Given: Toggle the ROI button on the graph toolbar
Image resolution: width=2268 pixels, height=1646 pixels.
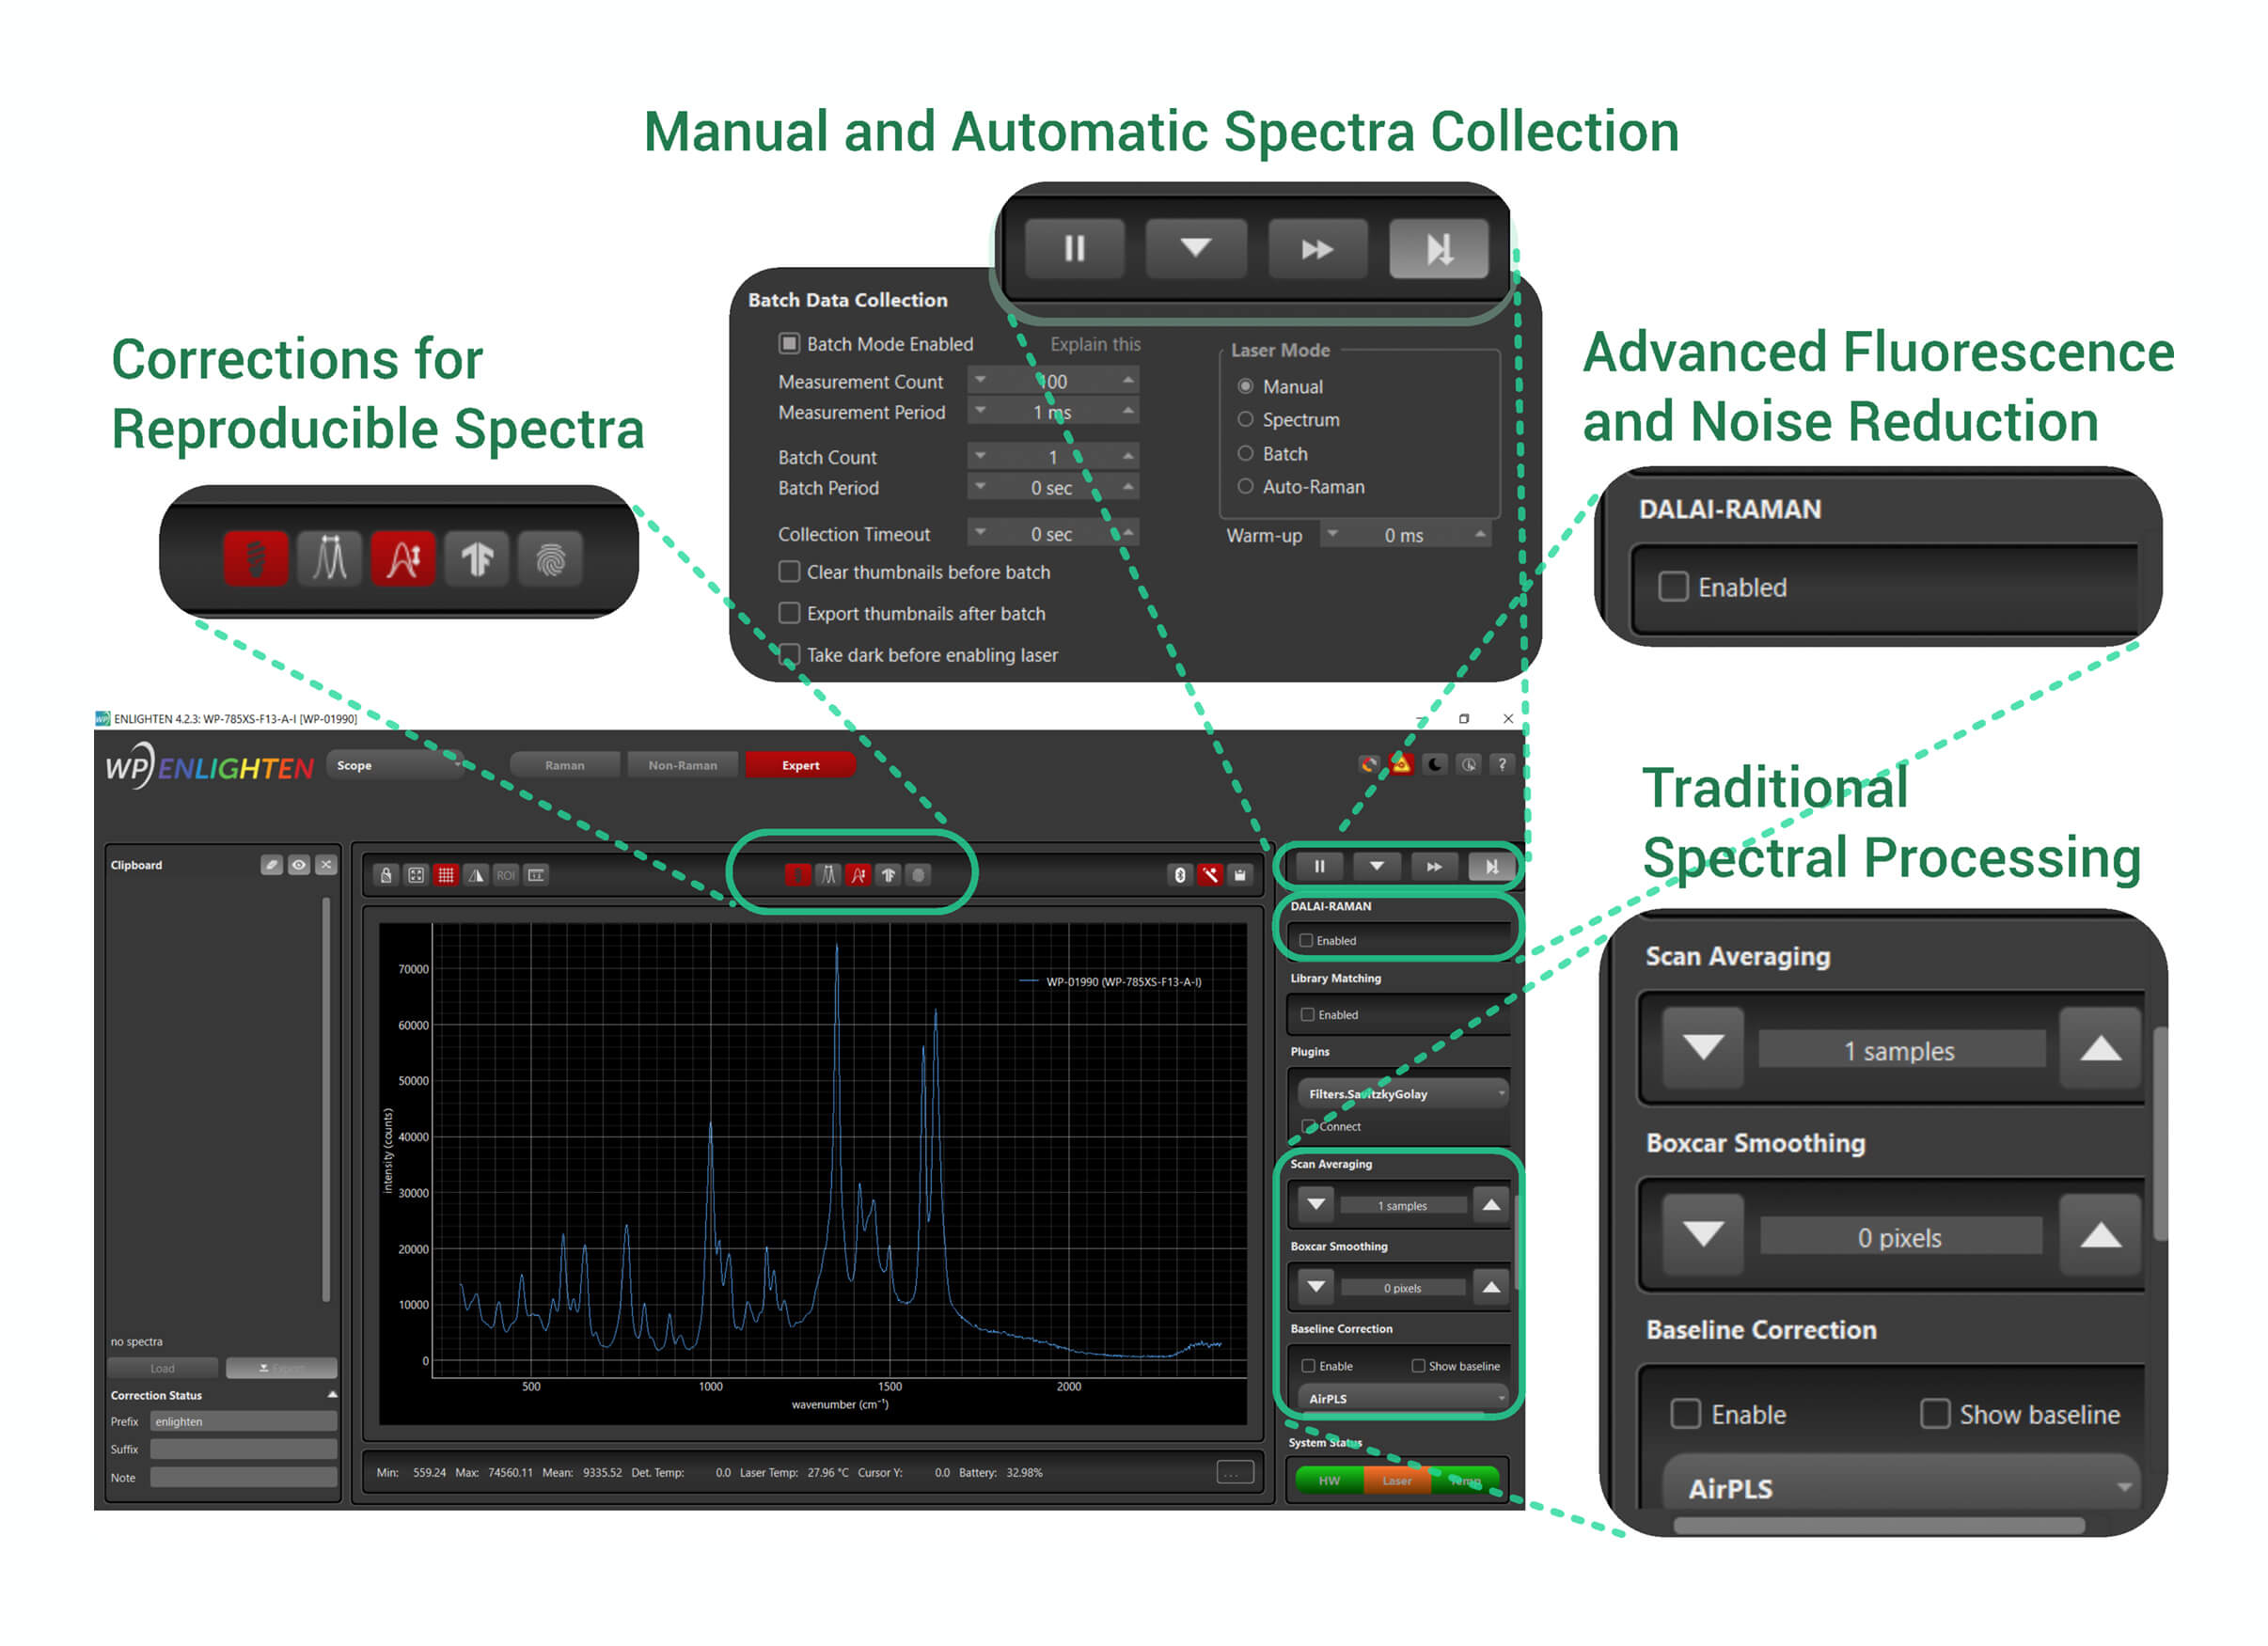Looking at the screenshot, I should point(506,877).
